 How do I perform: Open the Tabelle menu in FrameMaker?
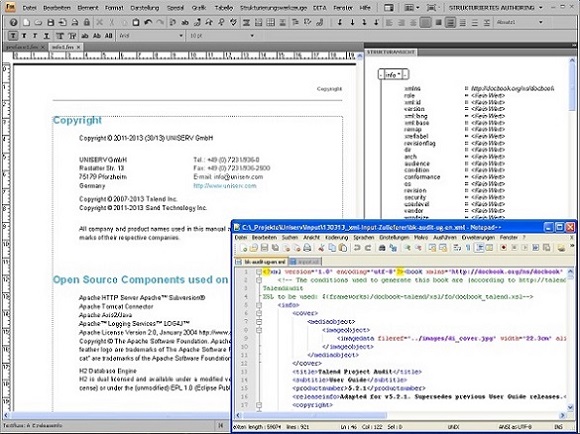tap(223, 7)
